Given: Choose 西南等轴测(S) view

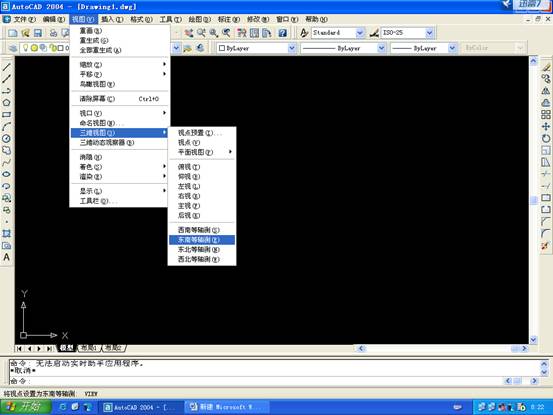Looking at the screenshot, I should tap(202, 230).
